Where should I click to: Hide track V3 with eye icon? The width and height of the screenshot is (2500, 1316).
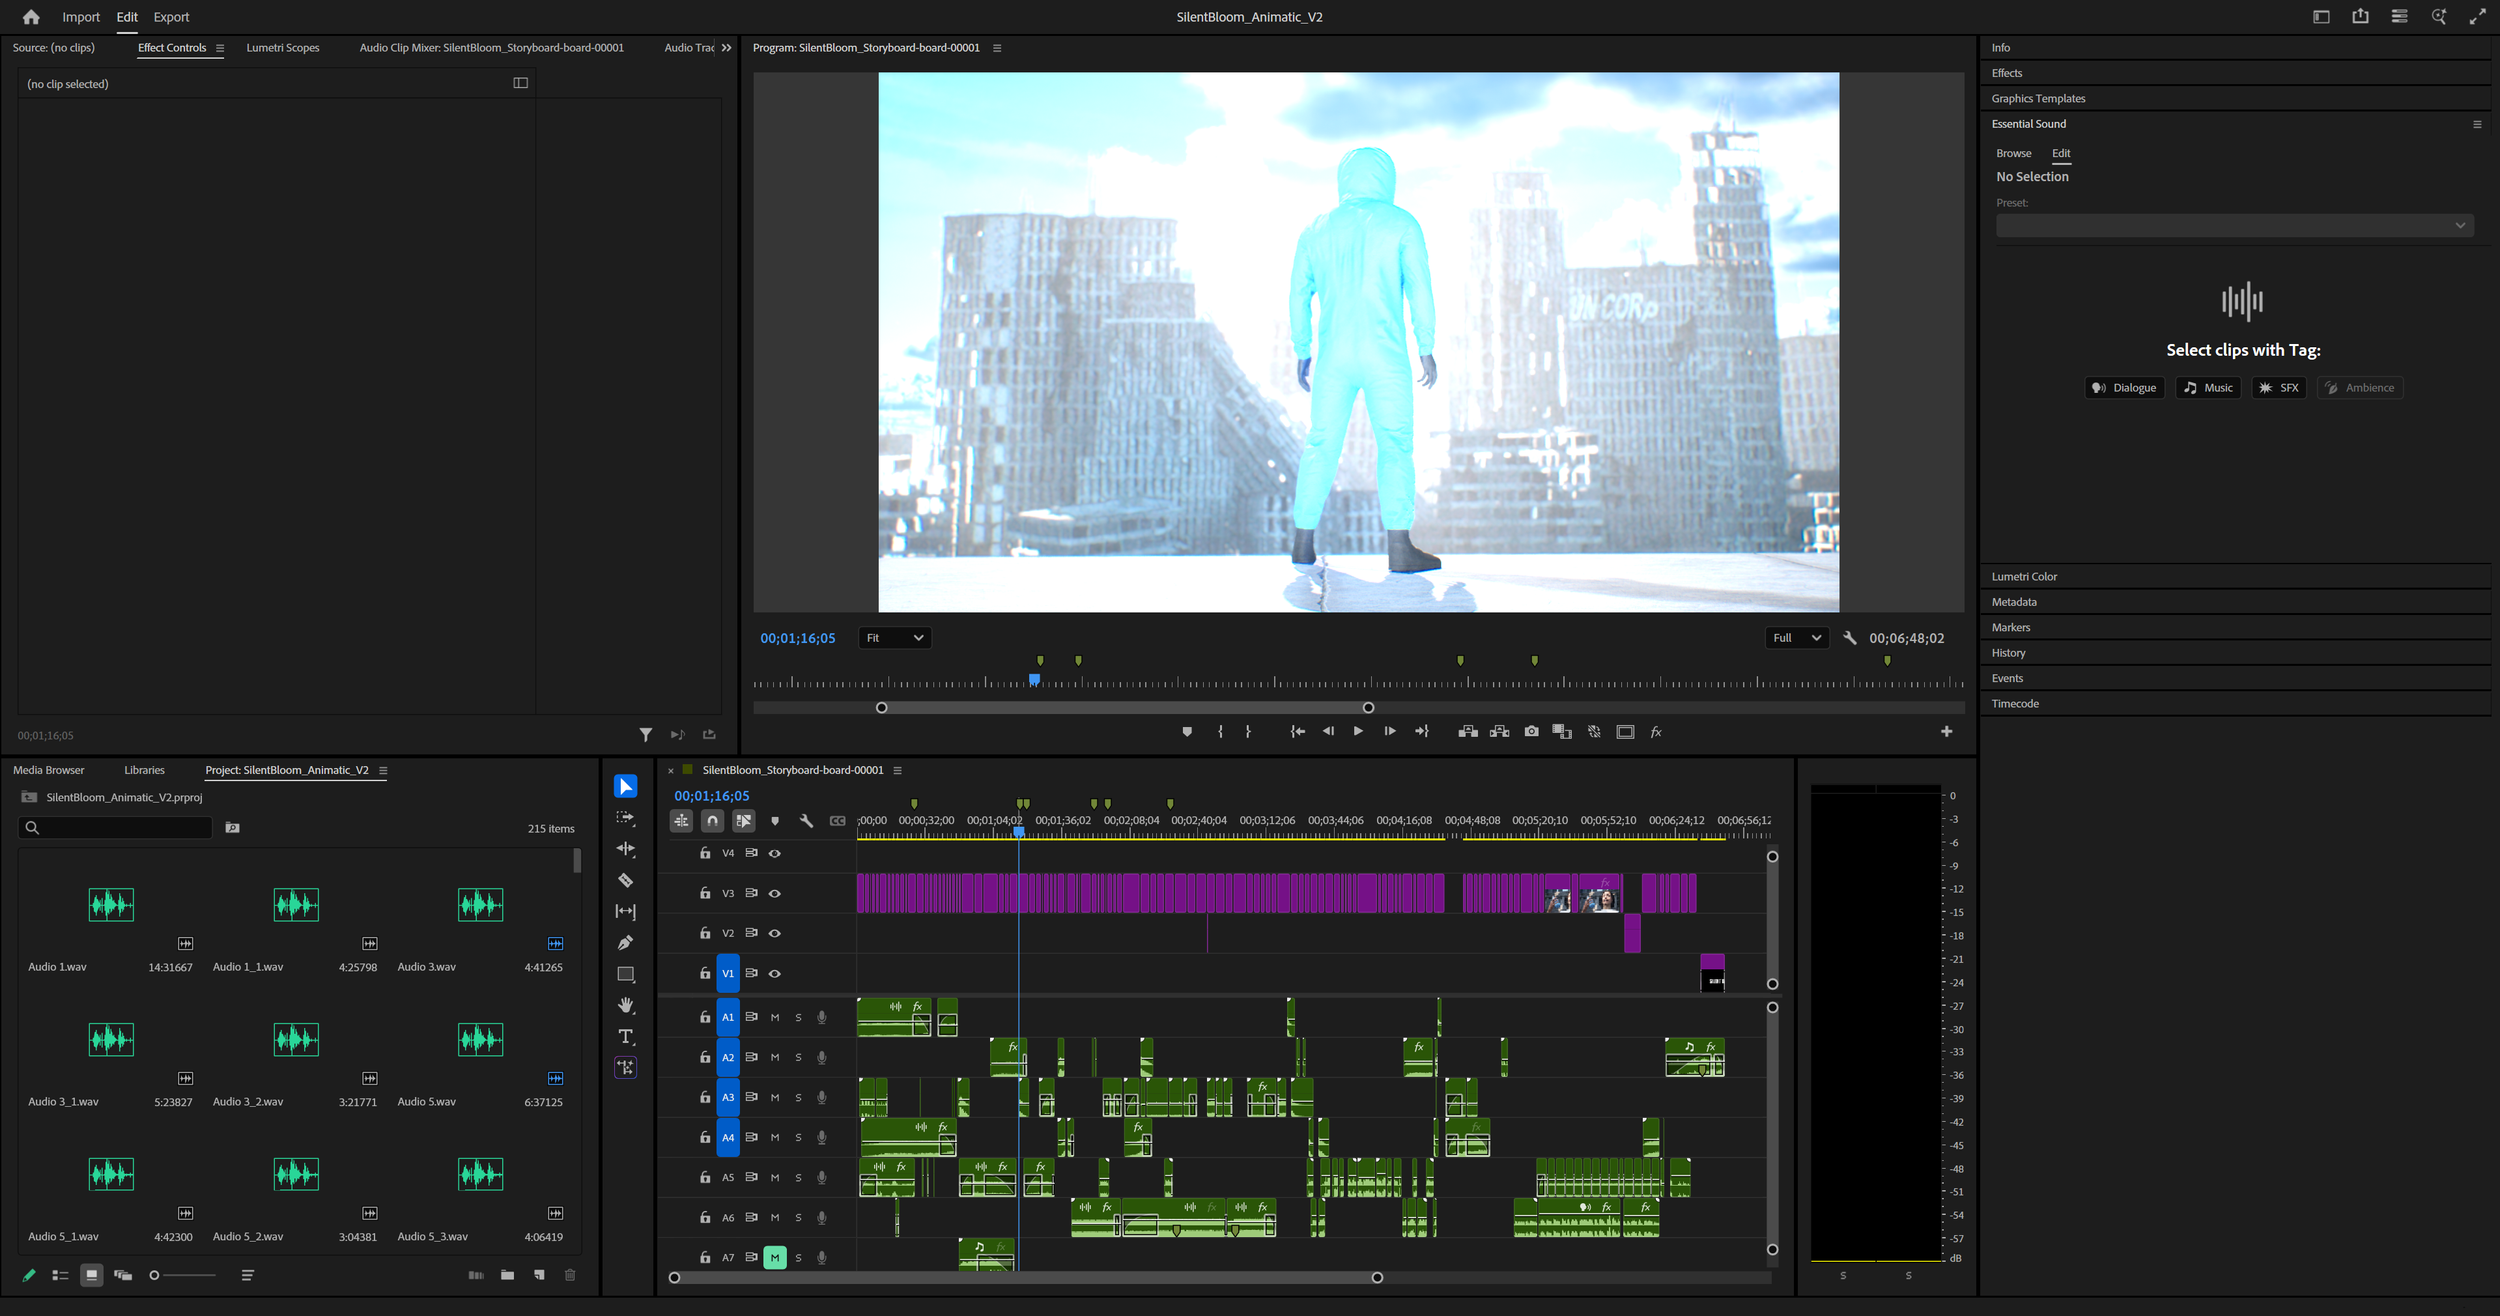[x=775, y=893]
